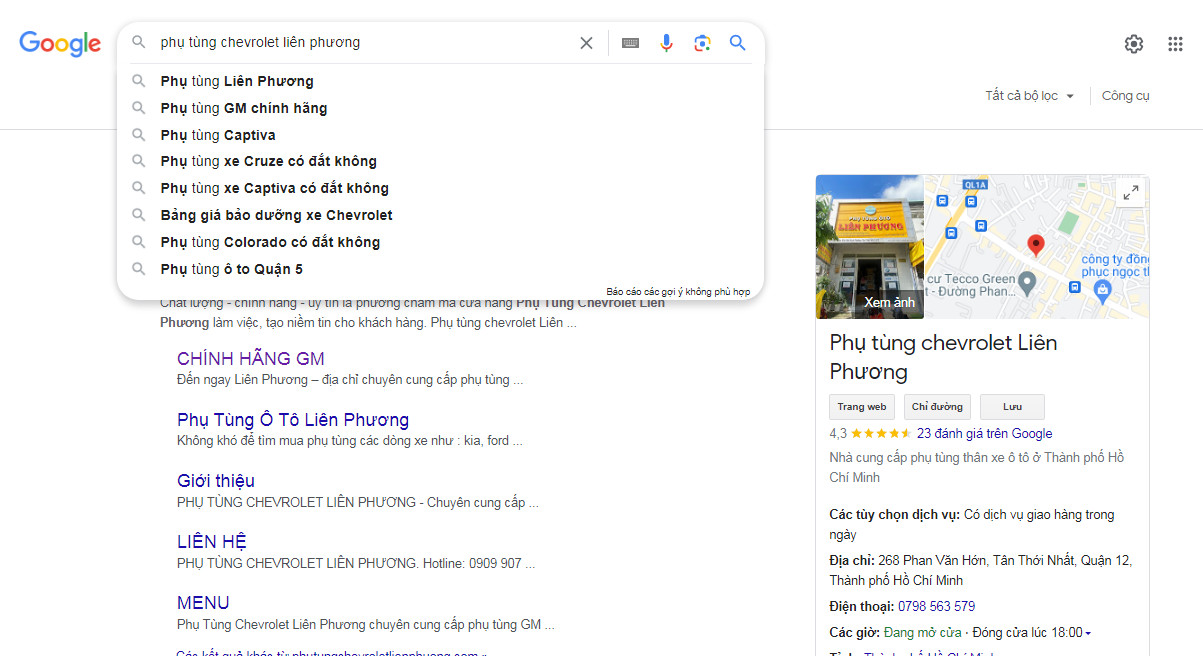The image size is (1203, 656).
Task: Open the Google apps grid
Action: tap(1175, 44)
